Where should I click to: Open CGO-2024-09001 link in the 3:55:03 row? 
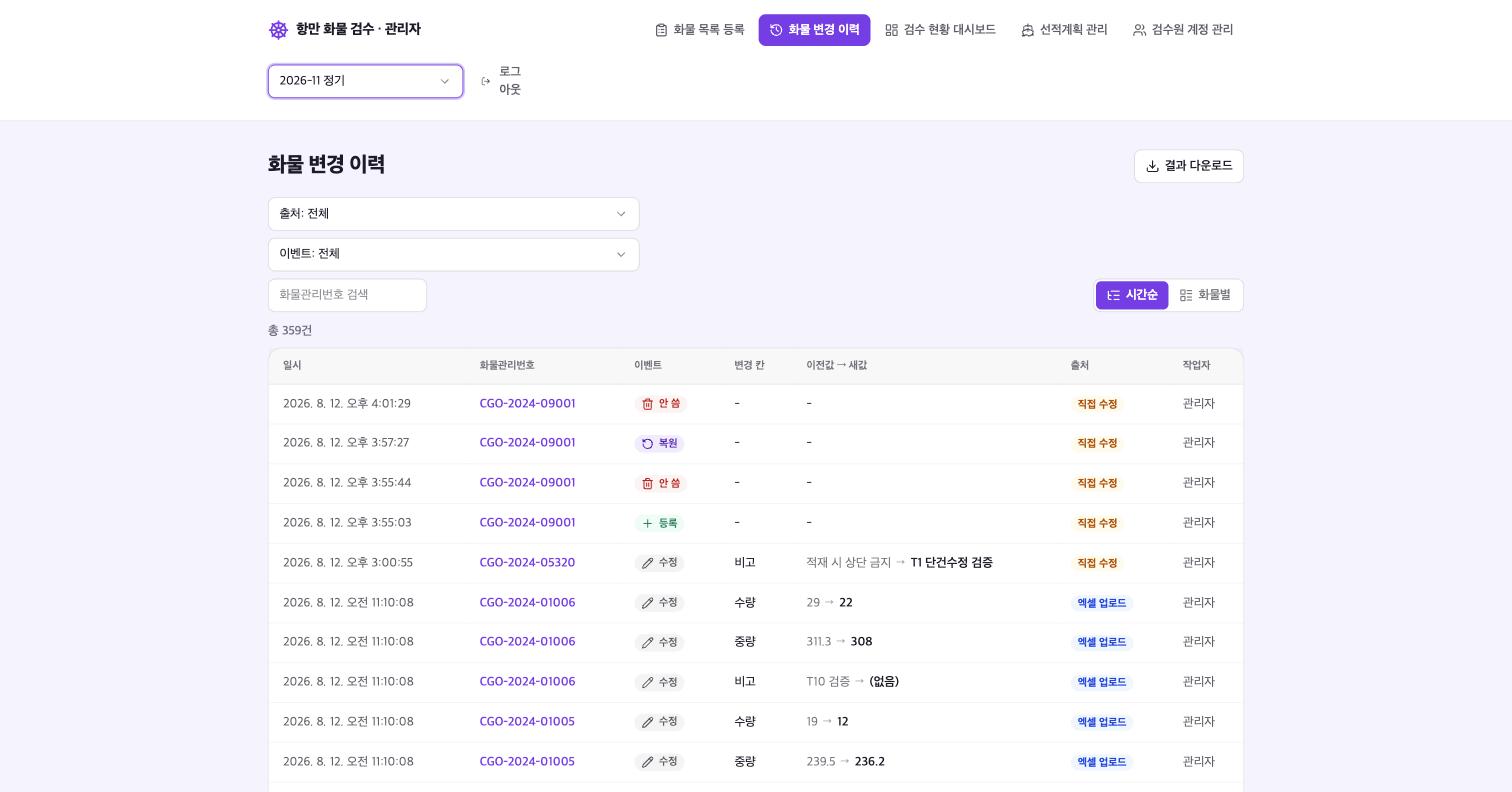527,523
